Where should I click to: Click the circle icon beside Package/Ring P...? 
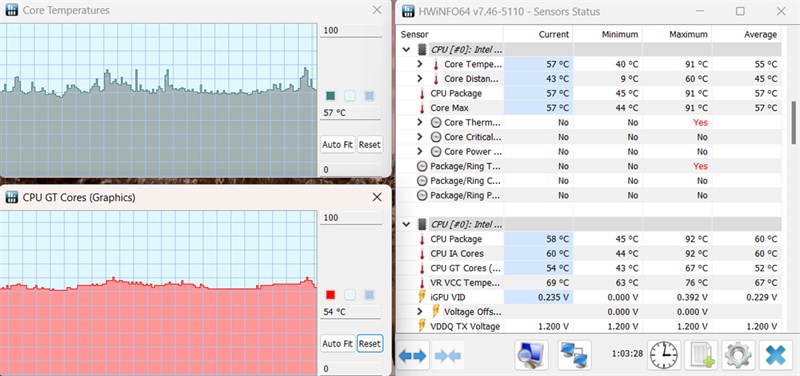point(422,195)
